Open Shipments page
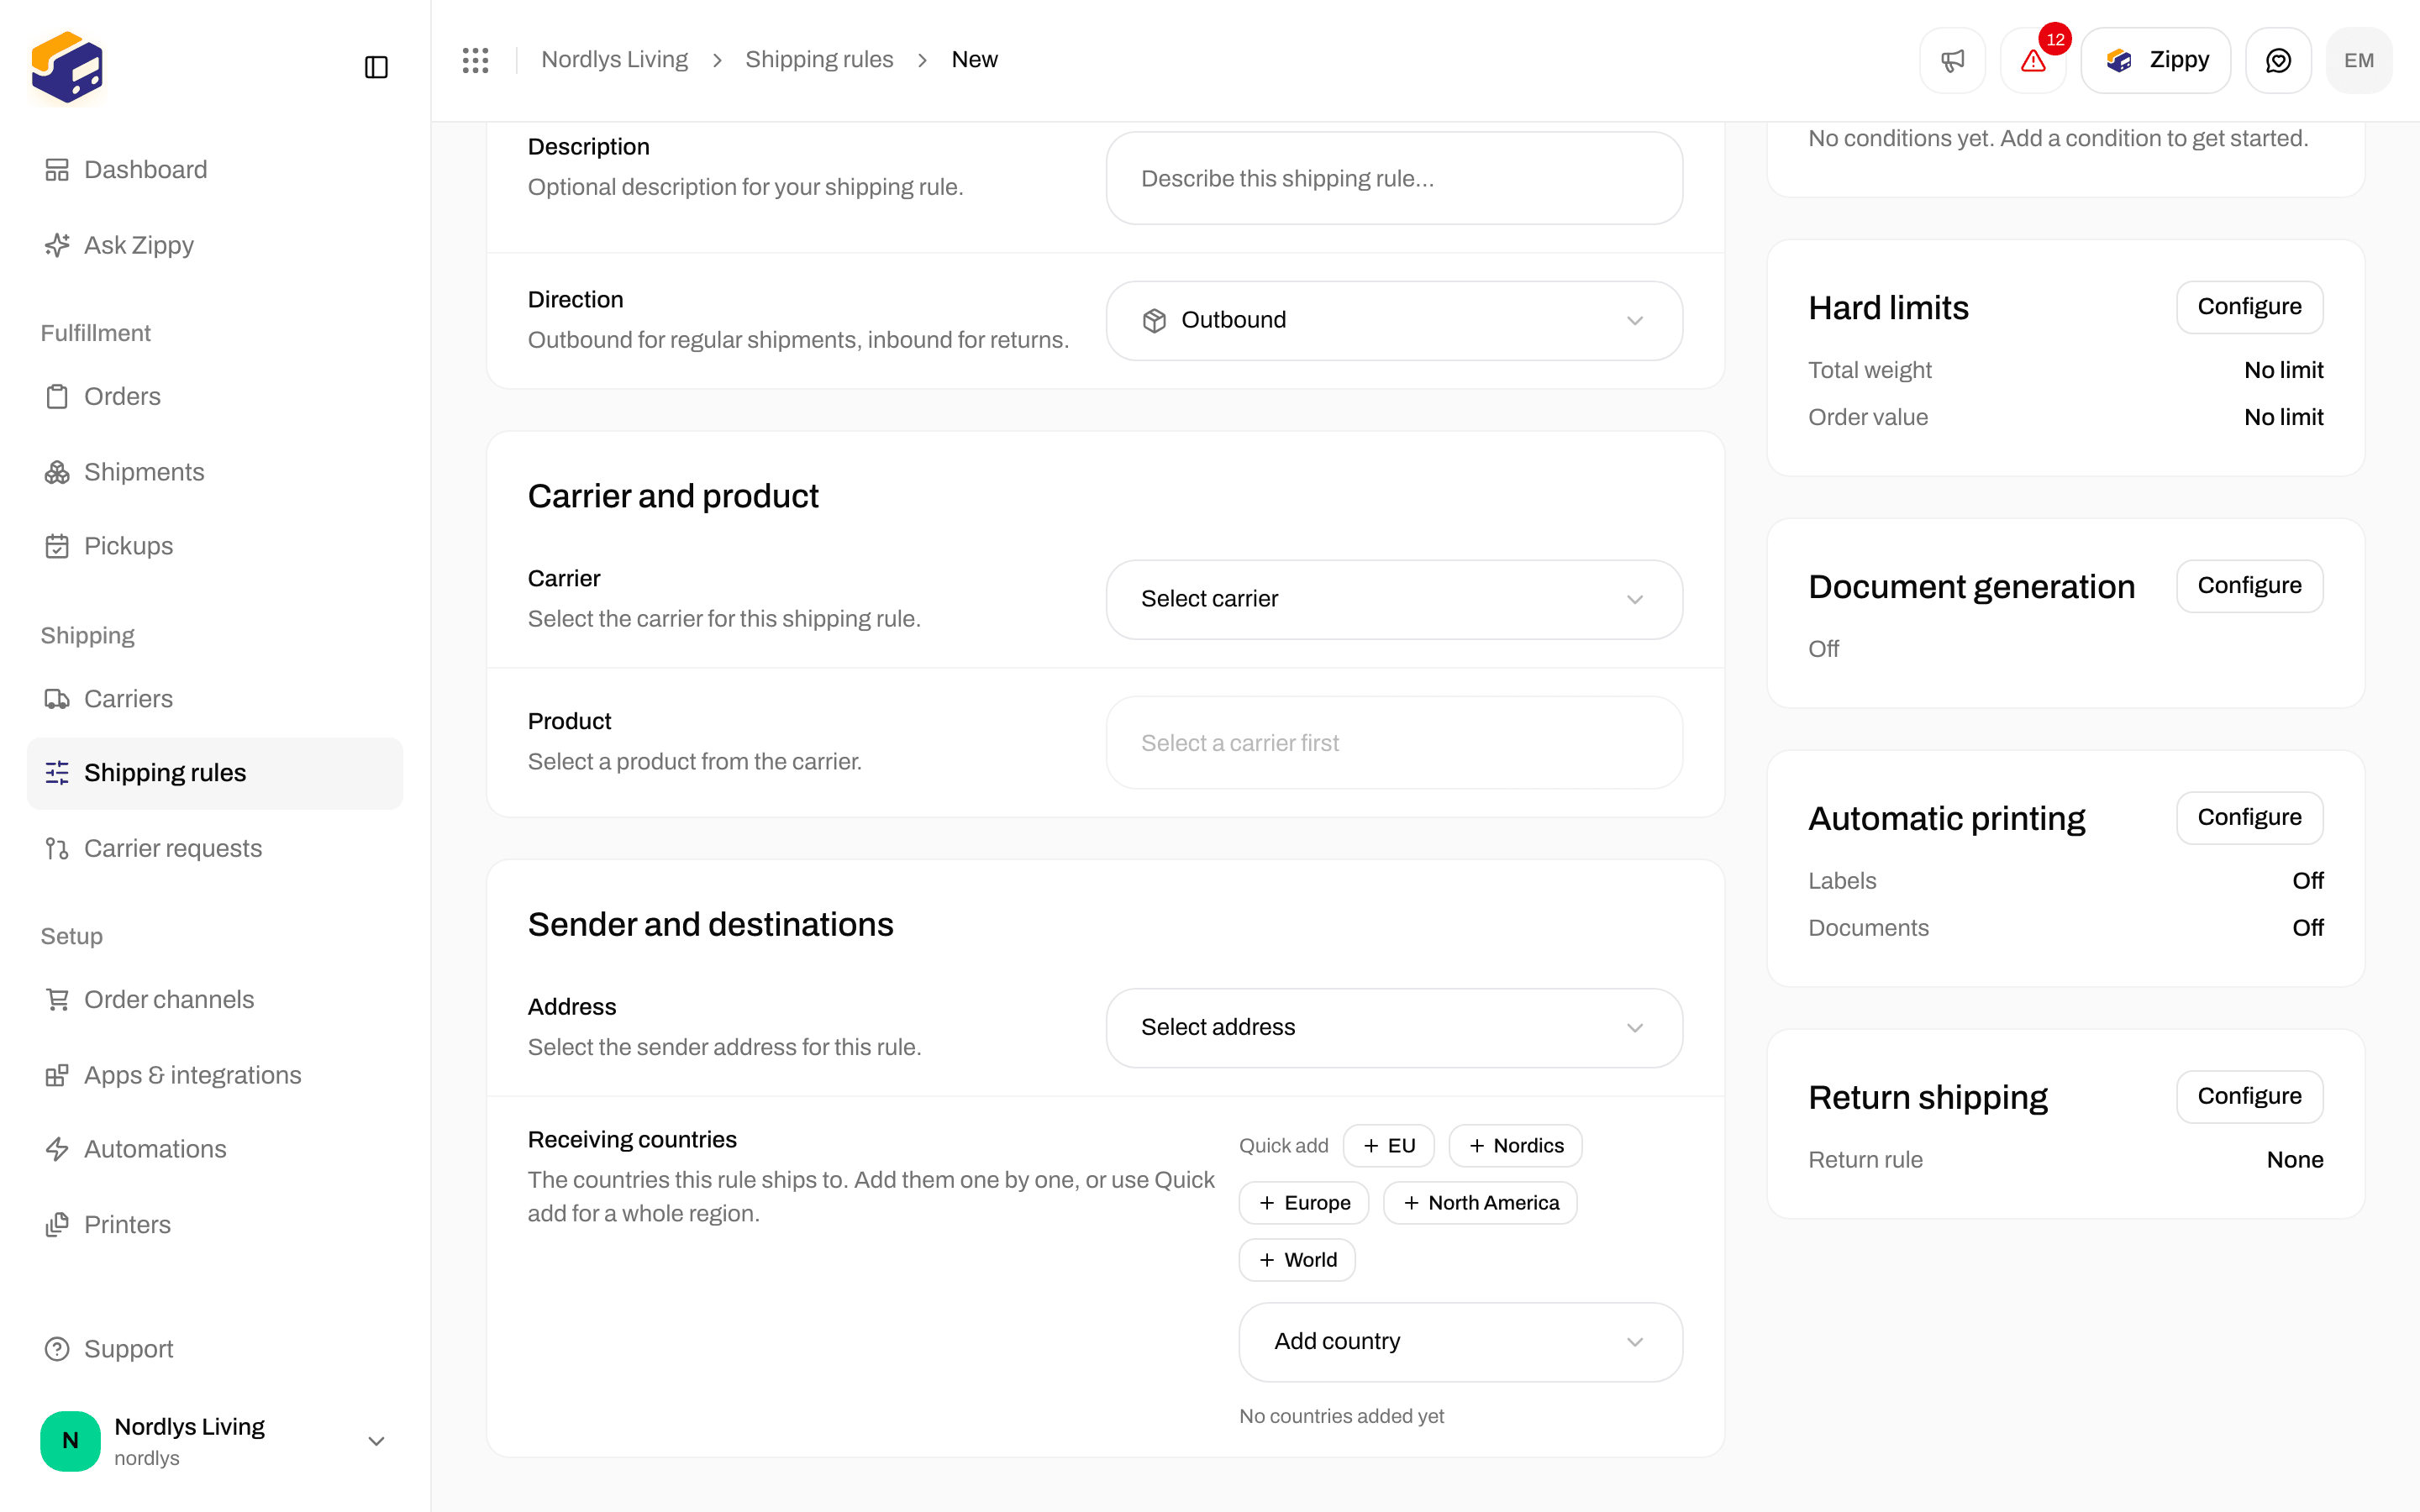The height and width of the screenshot is (1512, 2420). [215, 472]
